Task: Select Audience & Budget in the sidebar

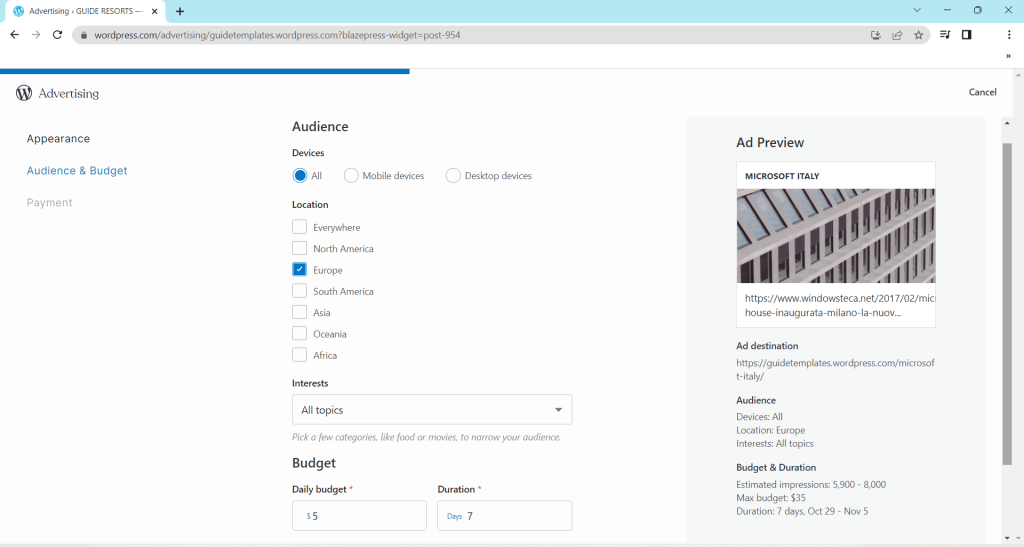Action: tap(77, 171)
